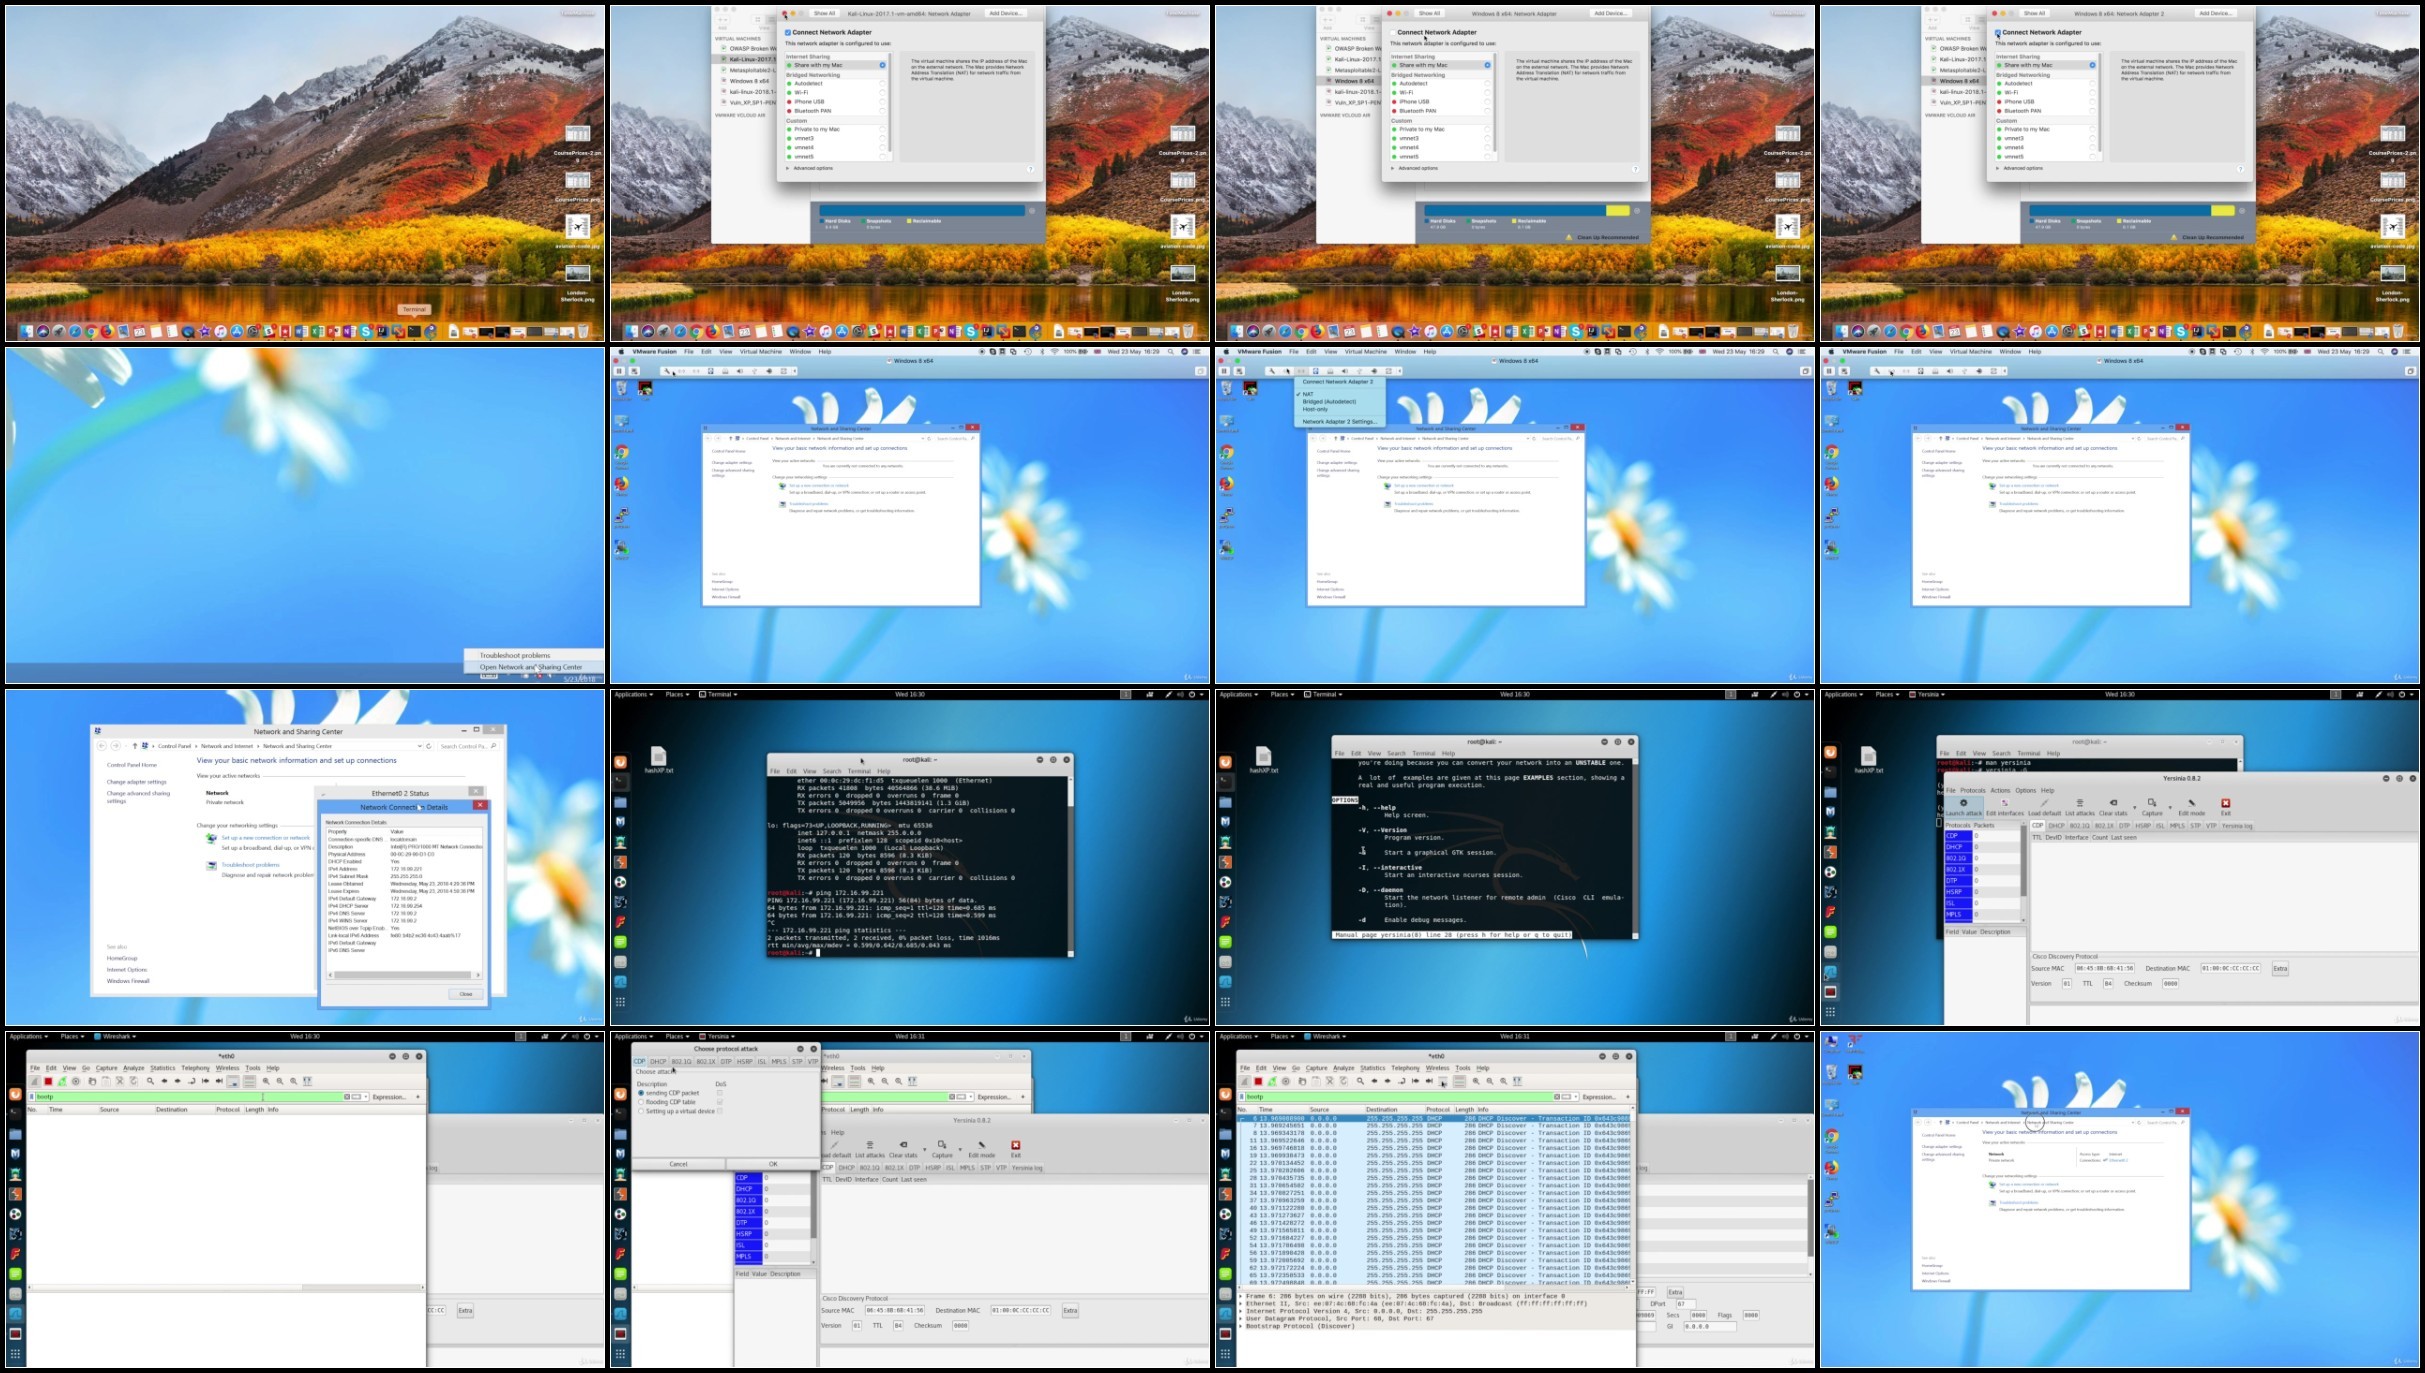Switch to STP tab in Choose protocol attack dialog
Viewport: 2425px width, 1373px height.
pos(797,1061)
